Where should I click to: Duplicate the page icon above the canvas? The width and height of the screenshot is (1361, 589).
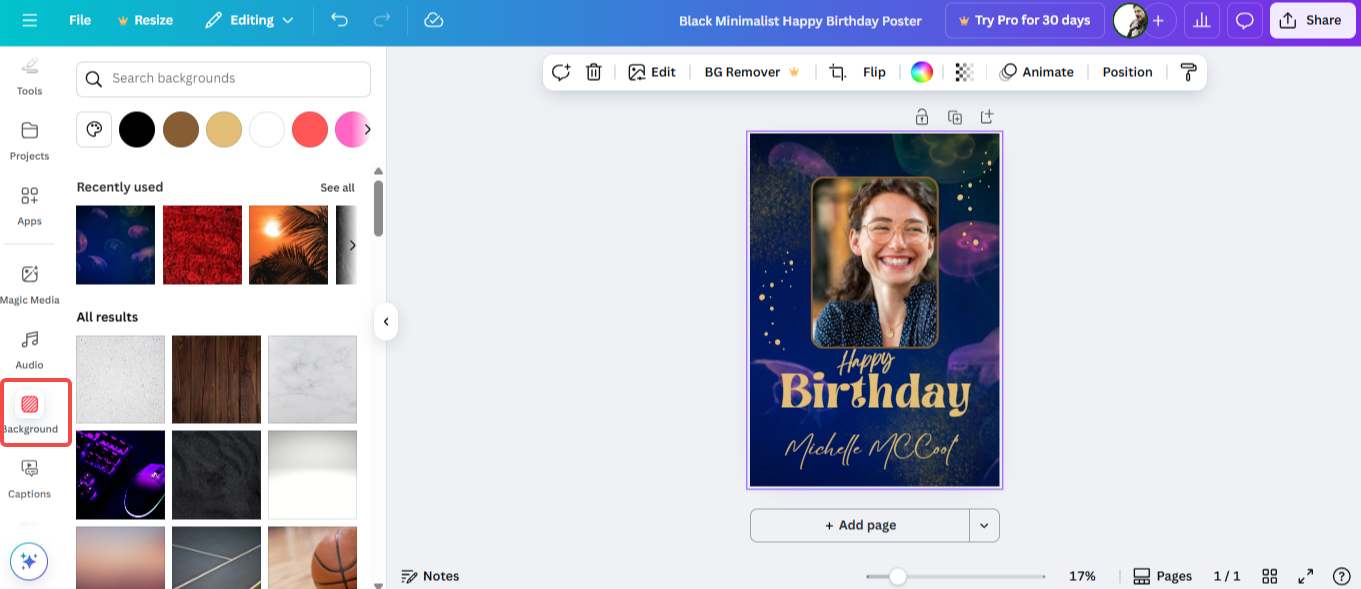pos(955,117)
